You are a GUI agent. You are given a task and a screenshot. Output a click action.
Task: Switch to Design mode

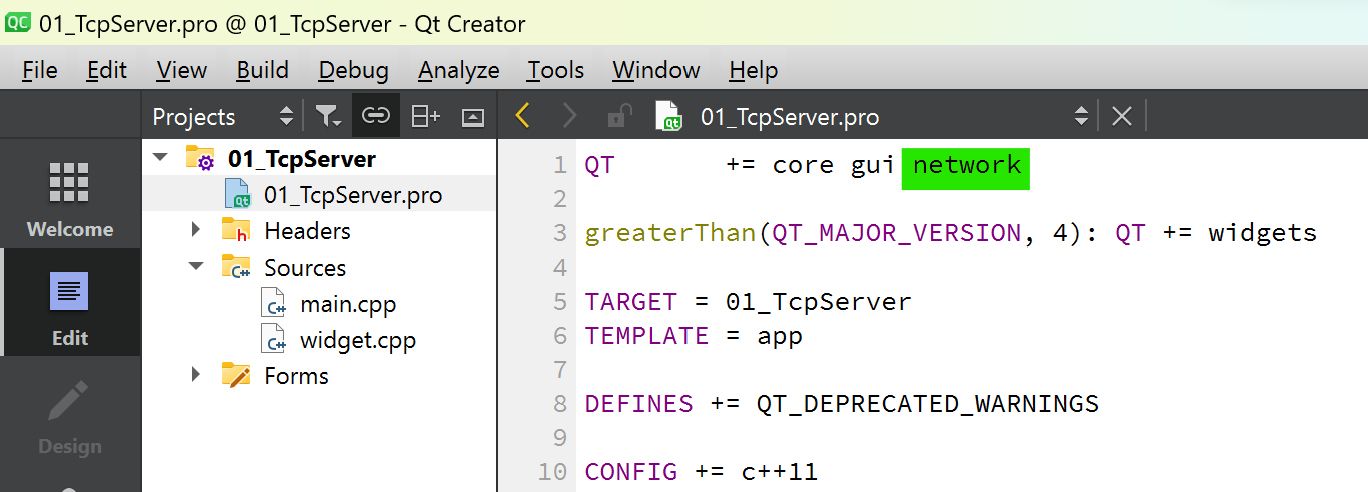point(70,418)
